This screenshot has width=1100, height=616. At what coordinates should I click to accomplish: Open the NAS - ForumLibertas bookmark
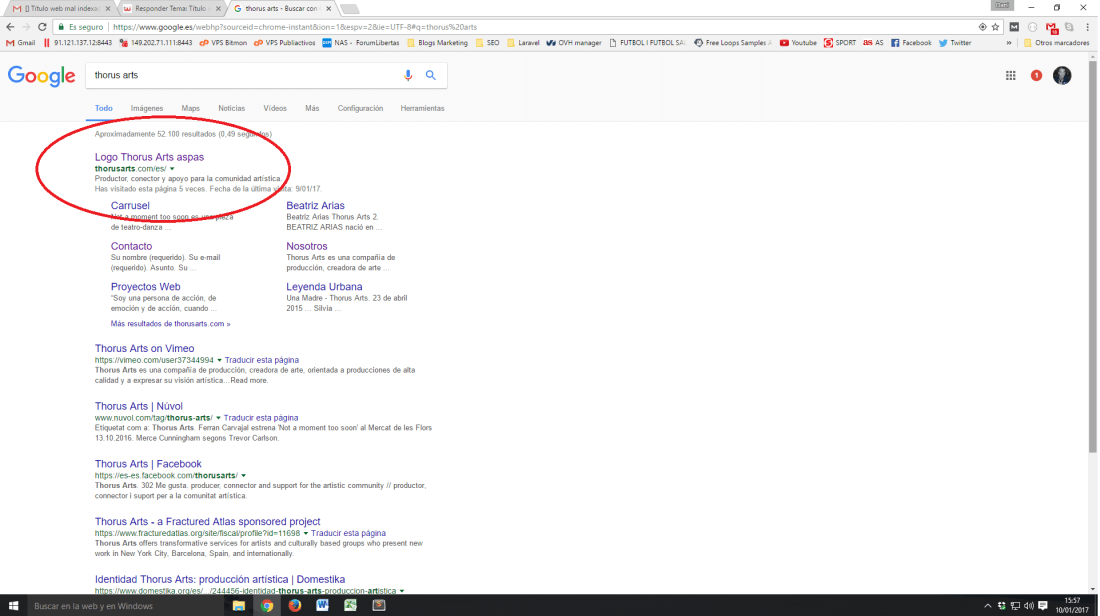(361, 43)
